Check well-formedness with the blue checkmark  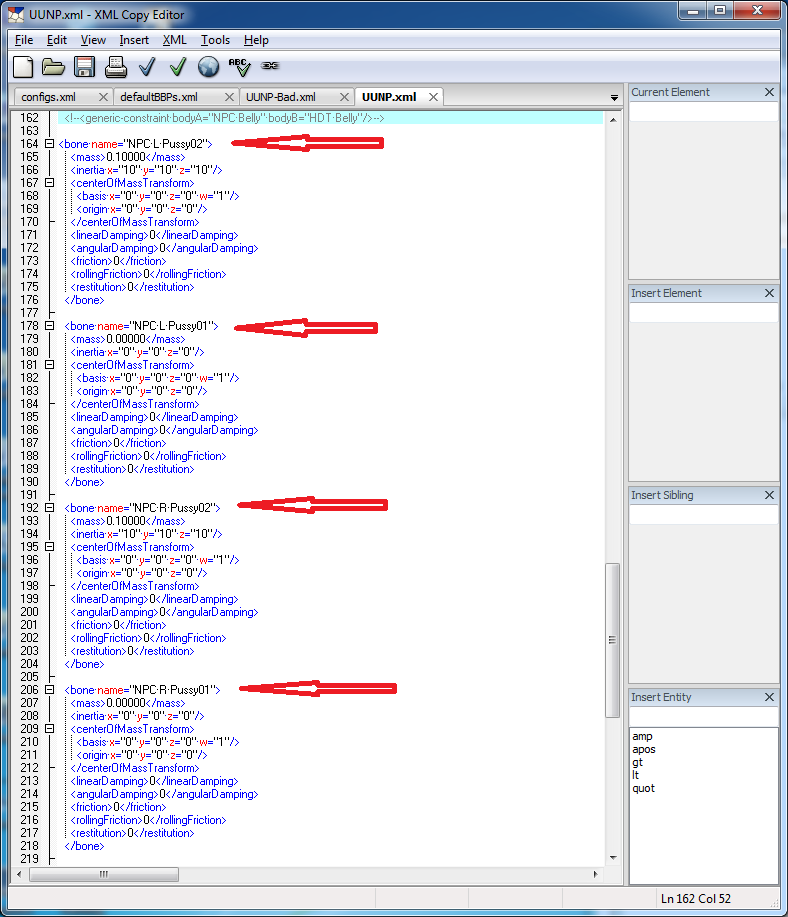click(x=147, y=67)
